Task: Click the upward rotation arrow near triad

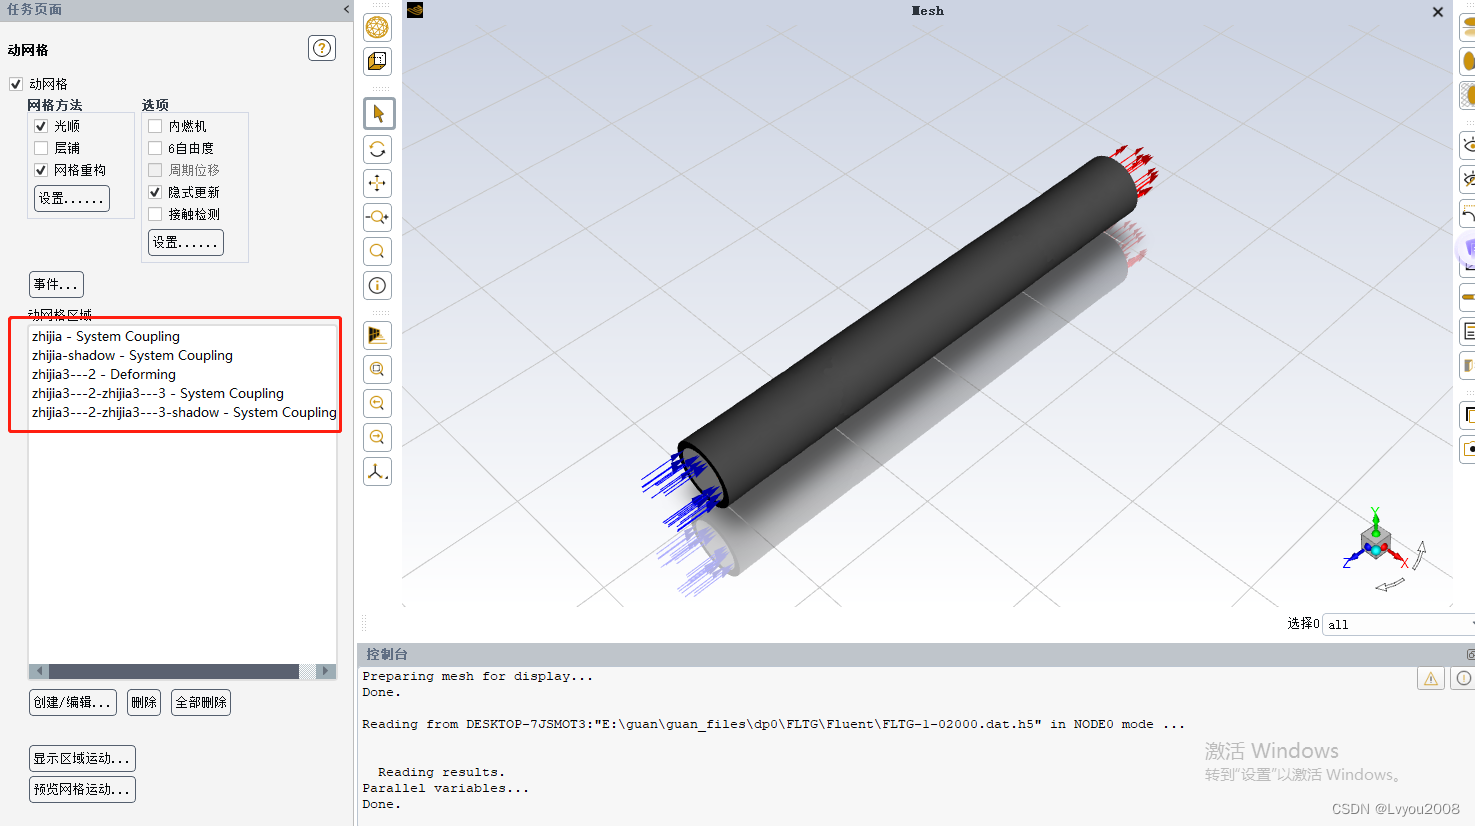Action: [1419, 555]
